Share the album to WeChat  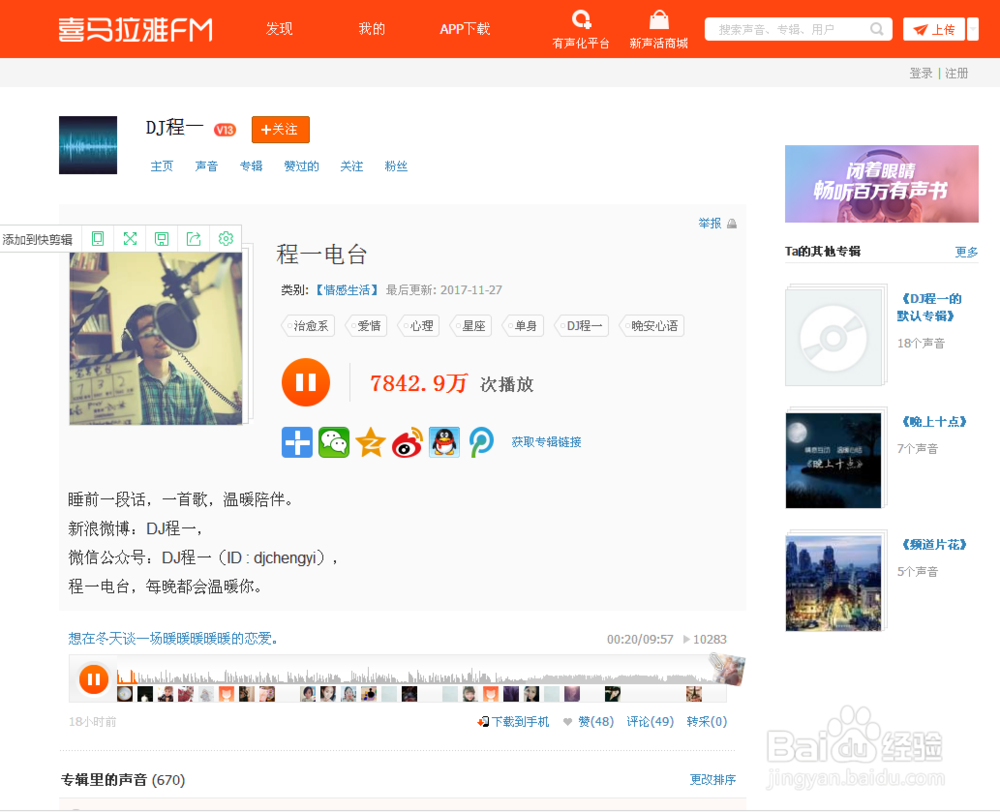click(334, 442)
